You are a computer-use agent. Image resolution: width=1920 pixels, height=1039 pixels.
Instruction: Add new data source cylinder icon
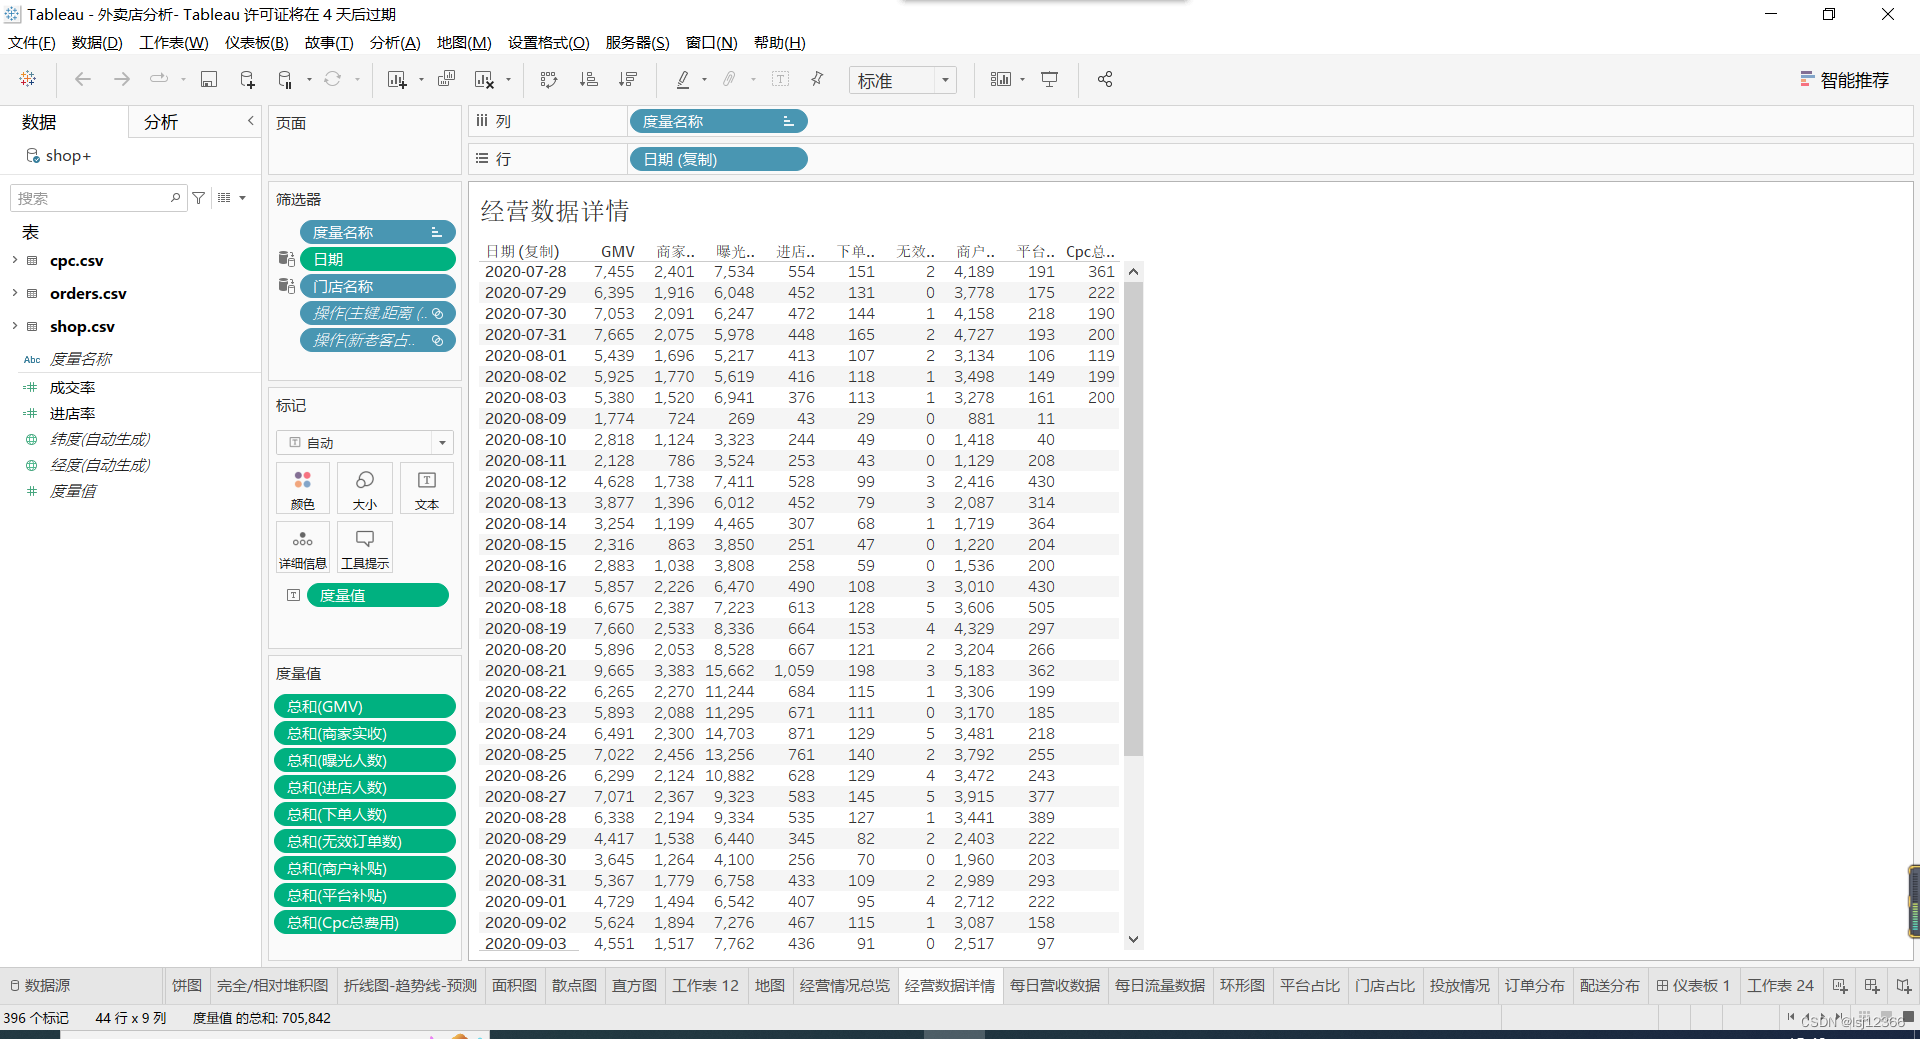247,79
